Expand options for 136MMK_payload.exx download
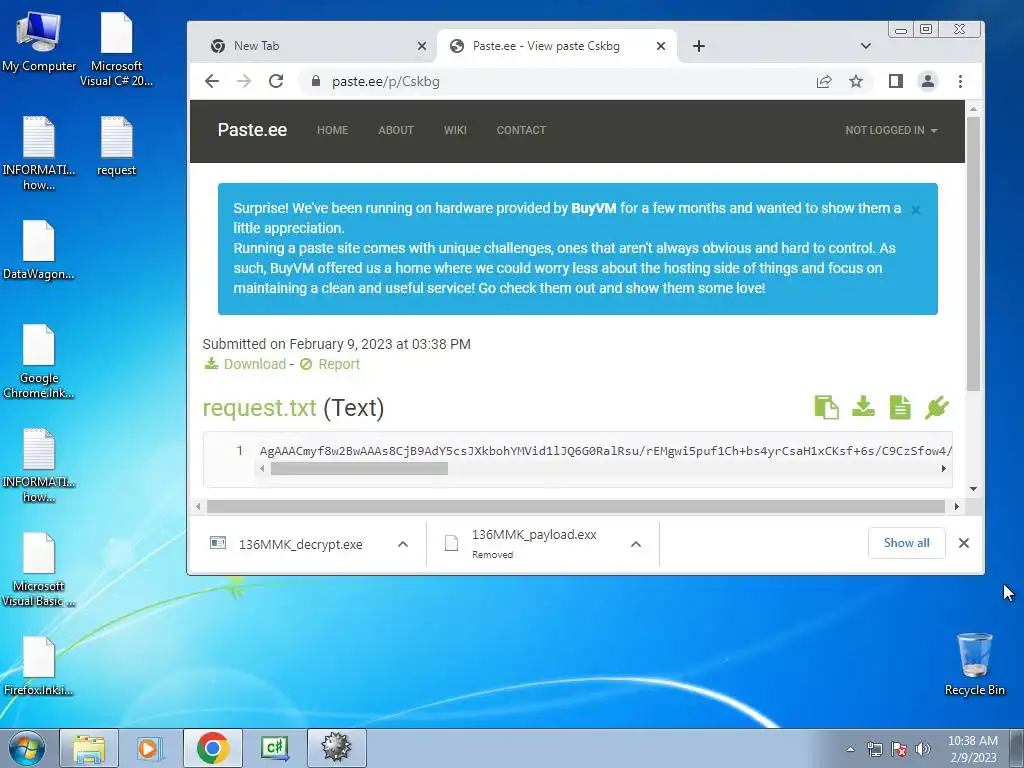This screenshot has height=768, width=1024. [x=636, y=544]
